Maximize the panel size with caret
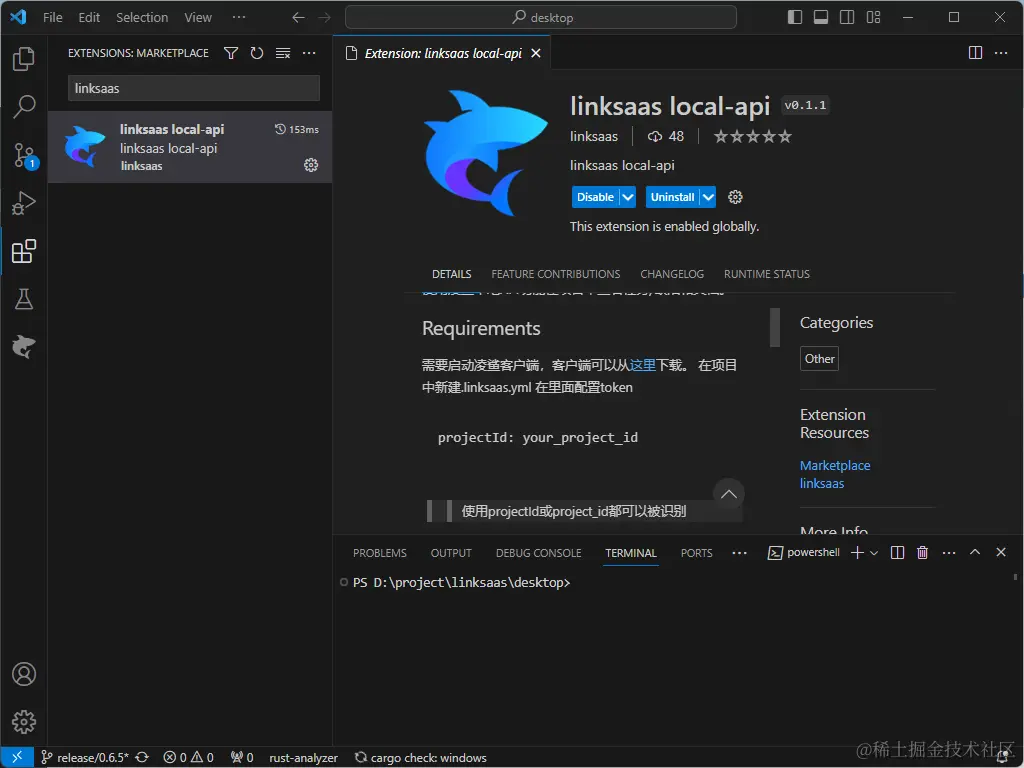Screen dimensions: 1024x768 (974, 552)
